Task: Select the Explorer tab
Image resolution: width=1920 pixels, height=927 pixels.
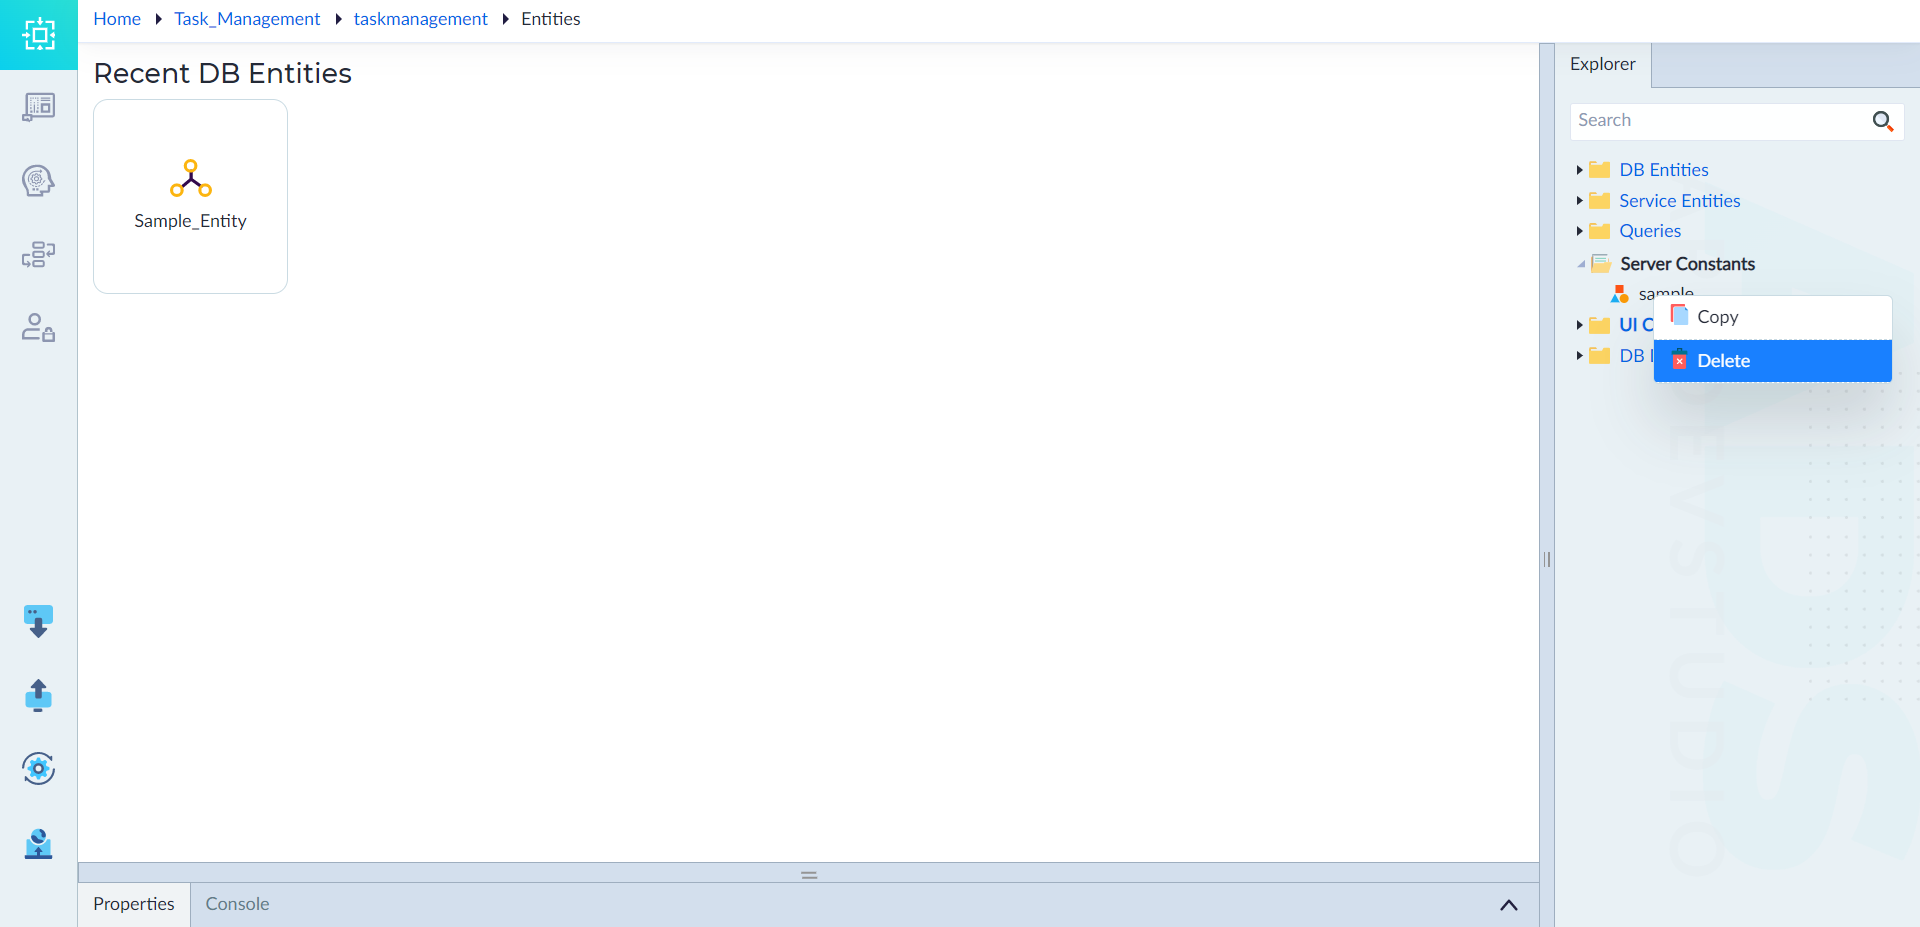Action: click(x=1602, y=64)
